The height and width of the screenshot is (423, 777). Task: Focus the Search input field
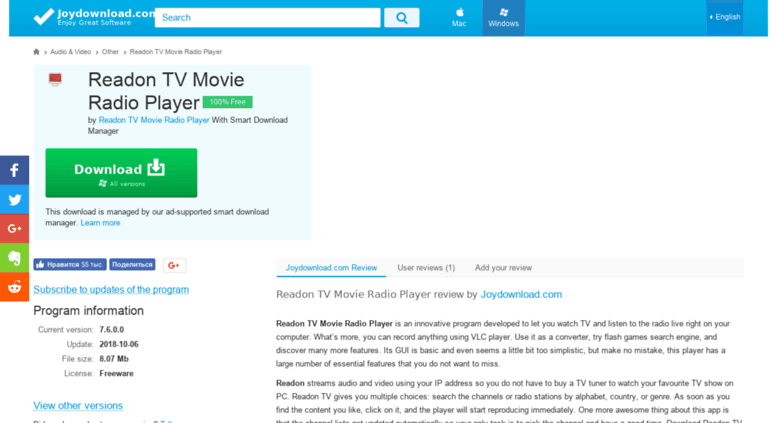pyautogui.click(x=268, y=18)
